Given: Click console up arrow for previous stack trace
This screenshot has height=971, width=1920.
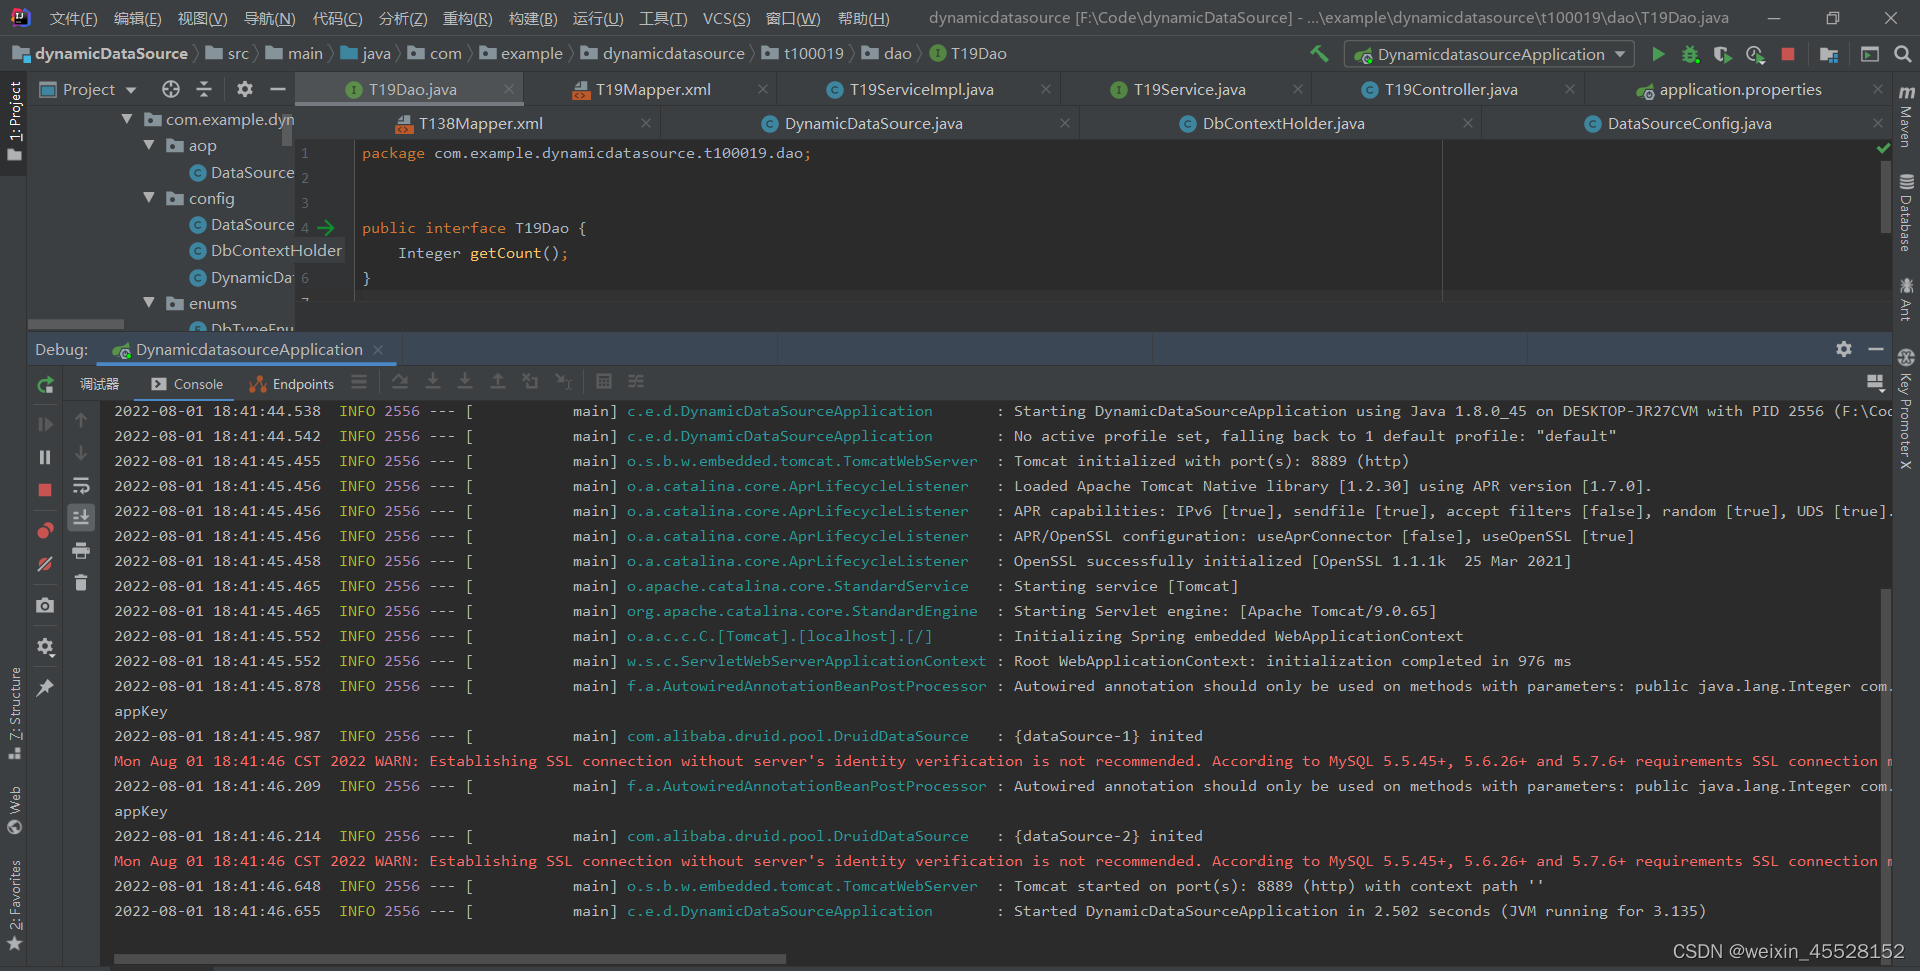Looking at the screenshot, I should [x=81, y=421].
